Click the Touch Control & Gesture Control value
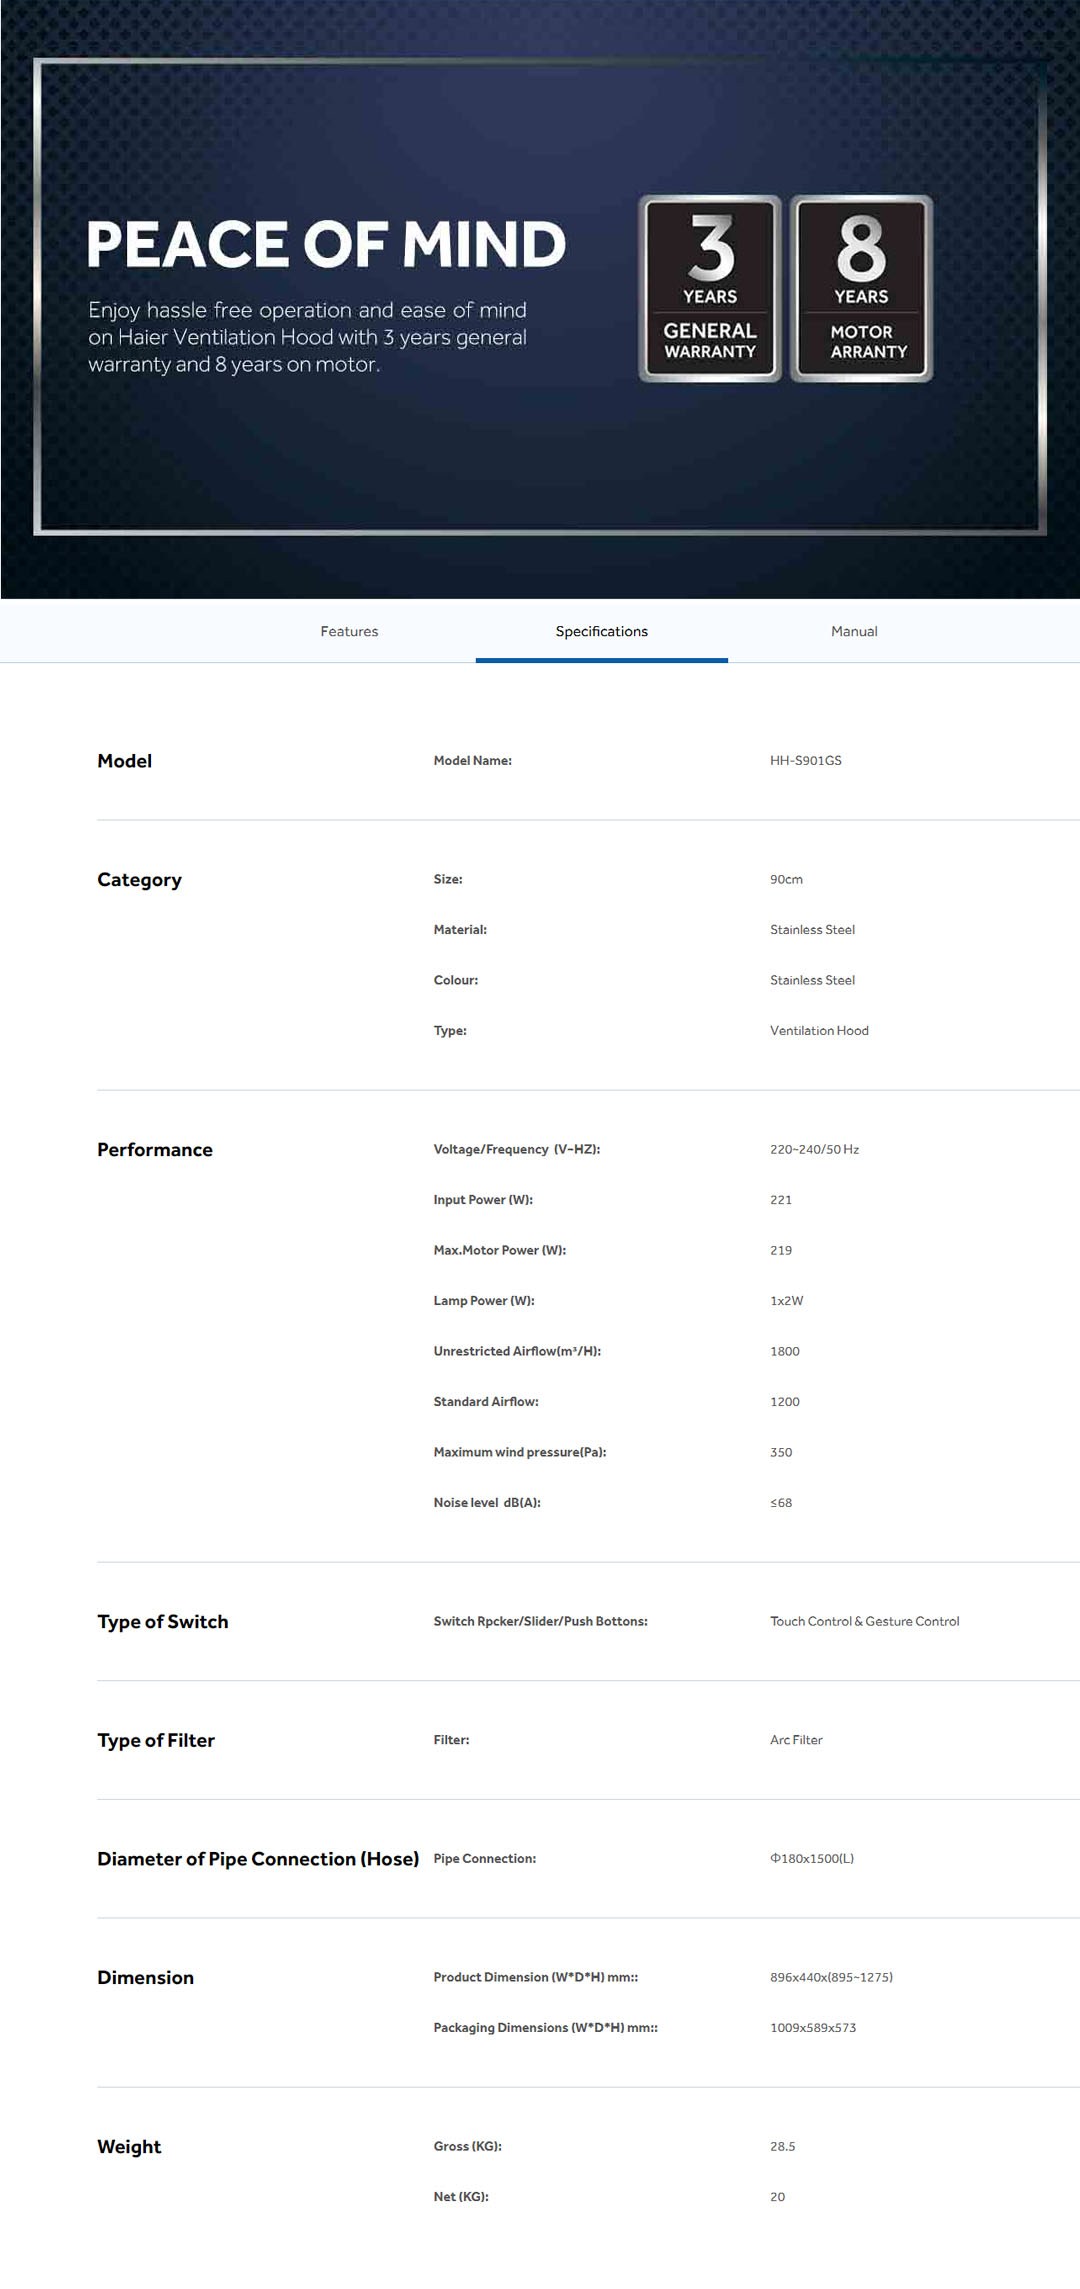This screenshot has width=1080, height=2289. 864,1622
